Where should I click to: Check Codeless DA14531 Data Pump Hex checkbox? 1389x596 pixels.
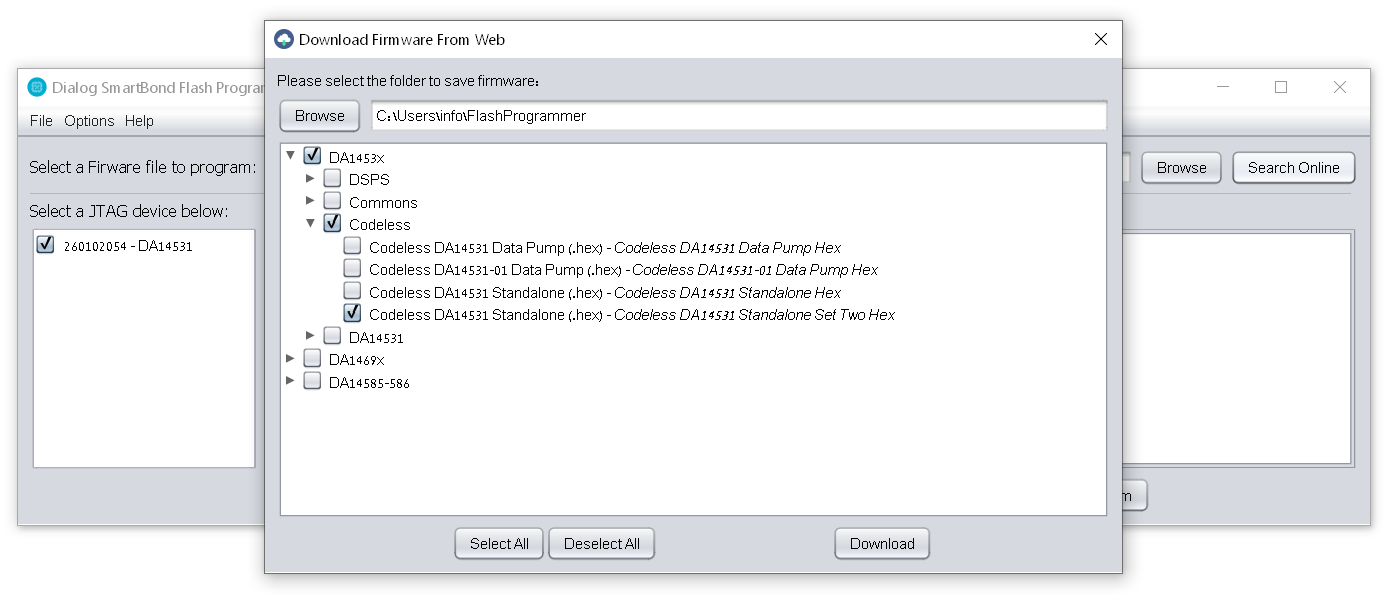pos(352,246)
